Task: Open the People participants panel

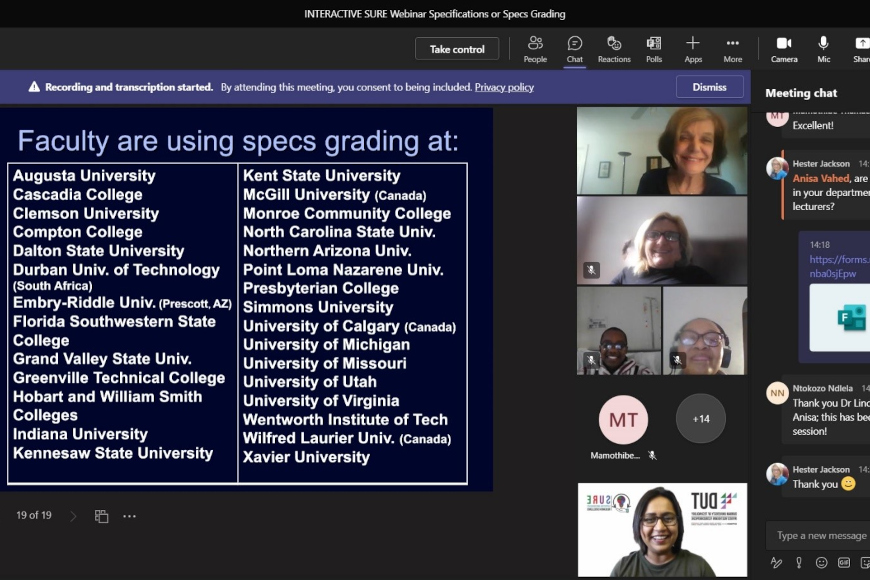Action: [535, 49]
